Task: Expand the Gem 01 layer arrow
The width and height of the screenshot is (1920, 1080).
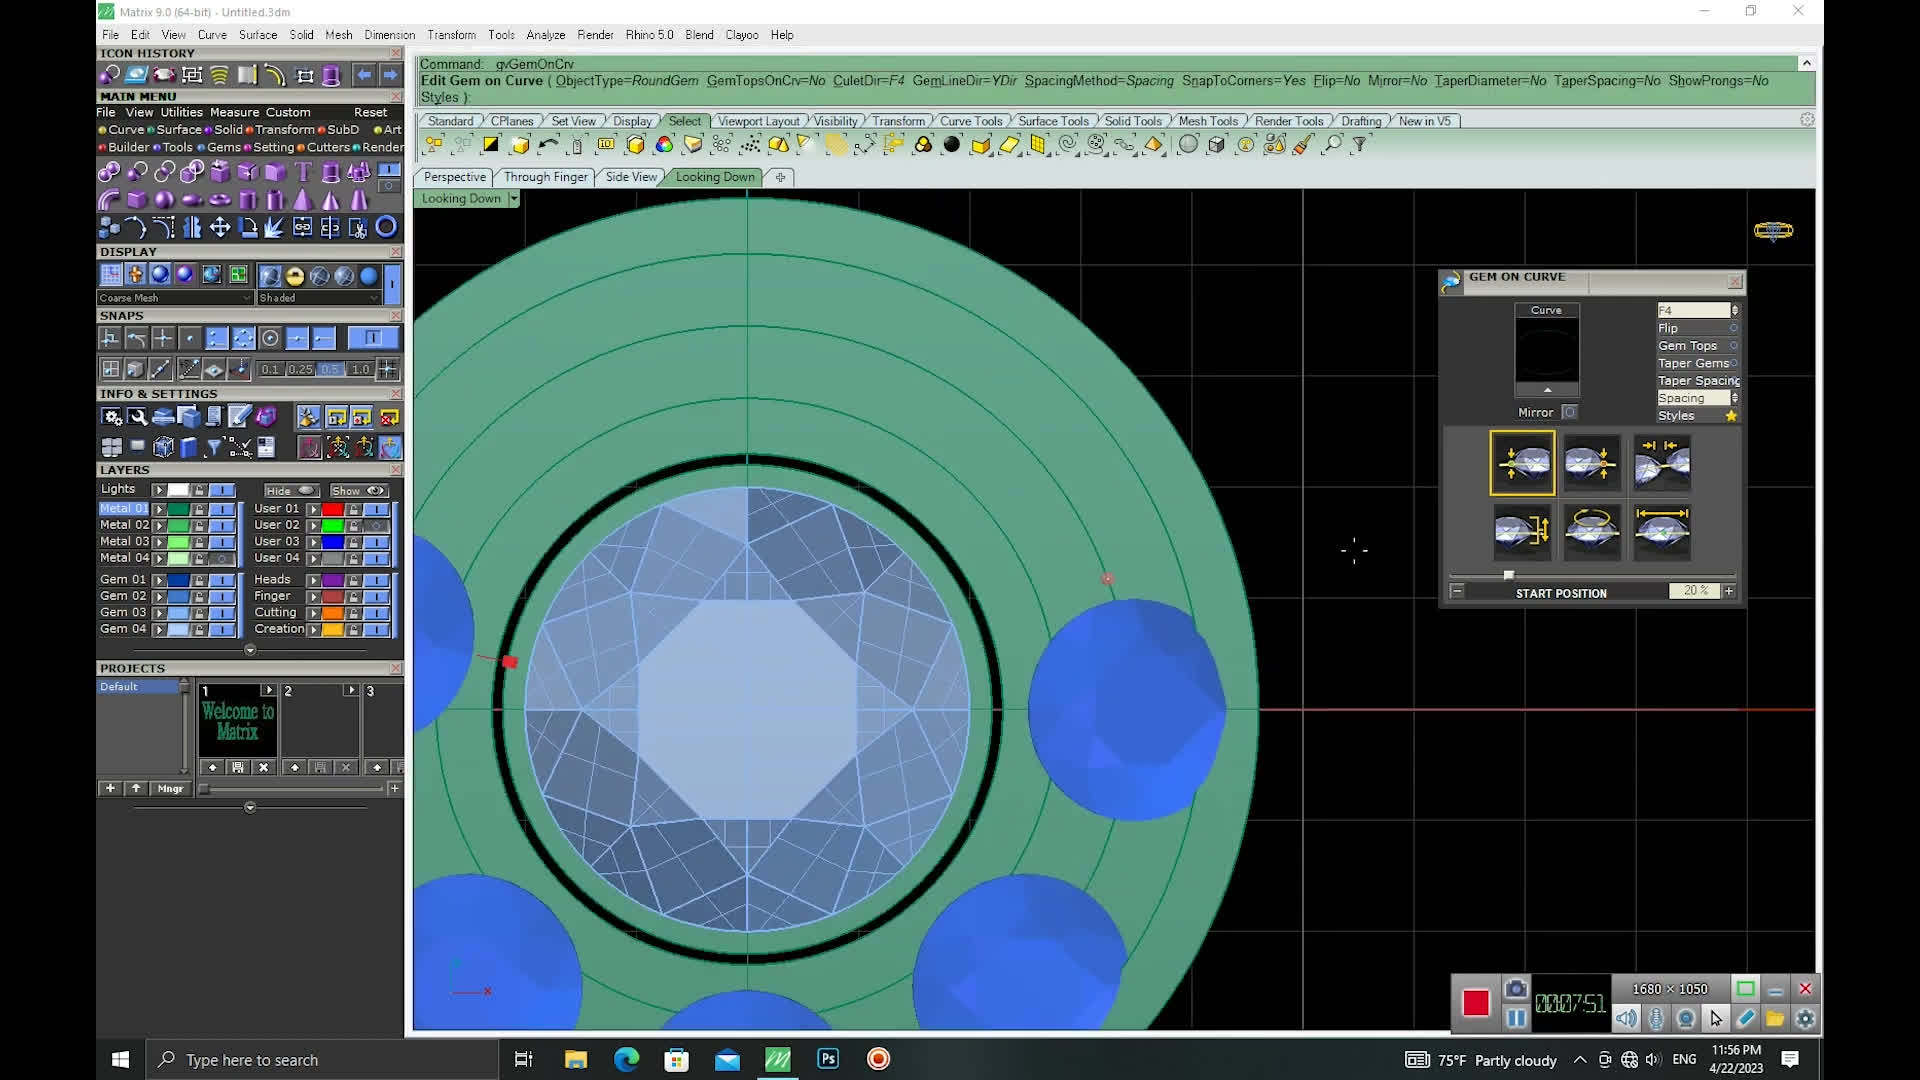Action: [x=158, y=580]
